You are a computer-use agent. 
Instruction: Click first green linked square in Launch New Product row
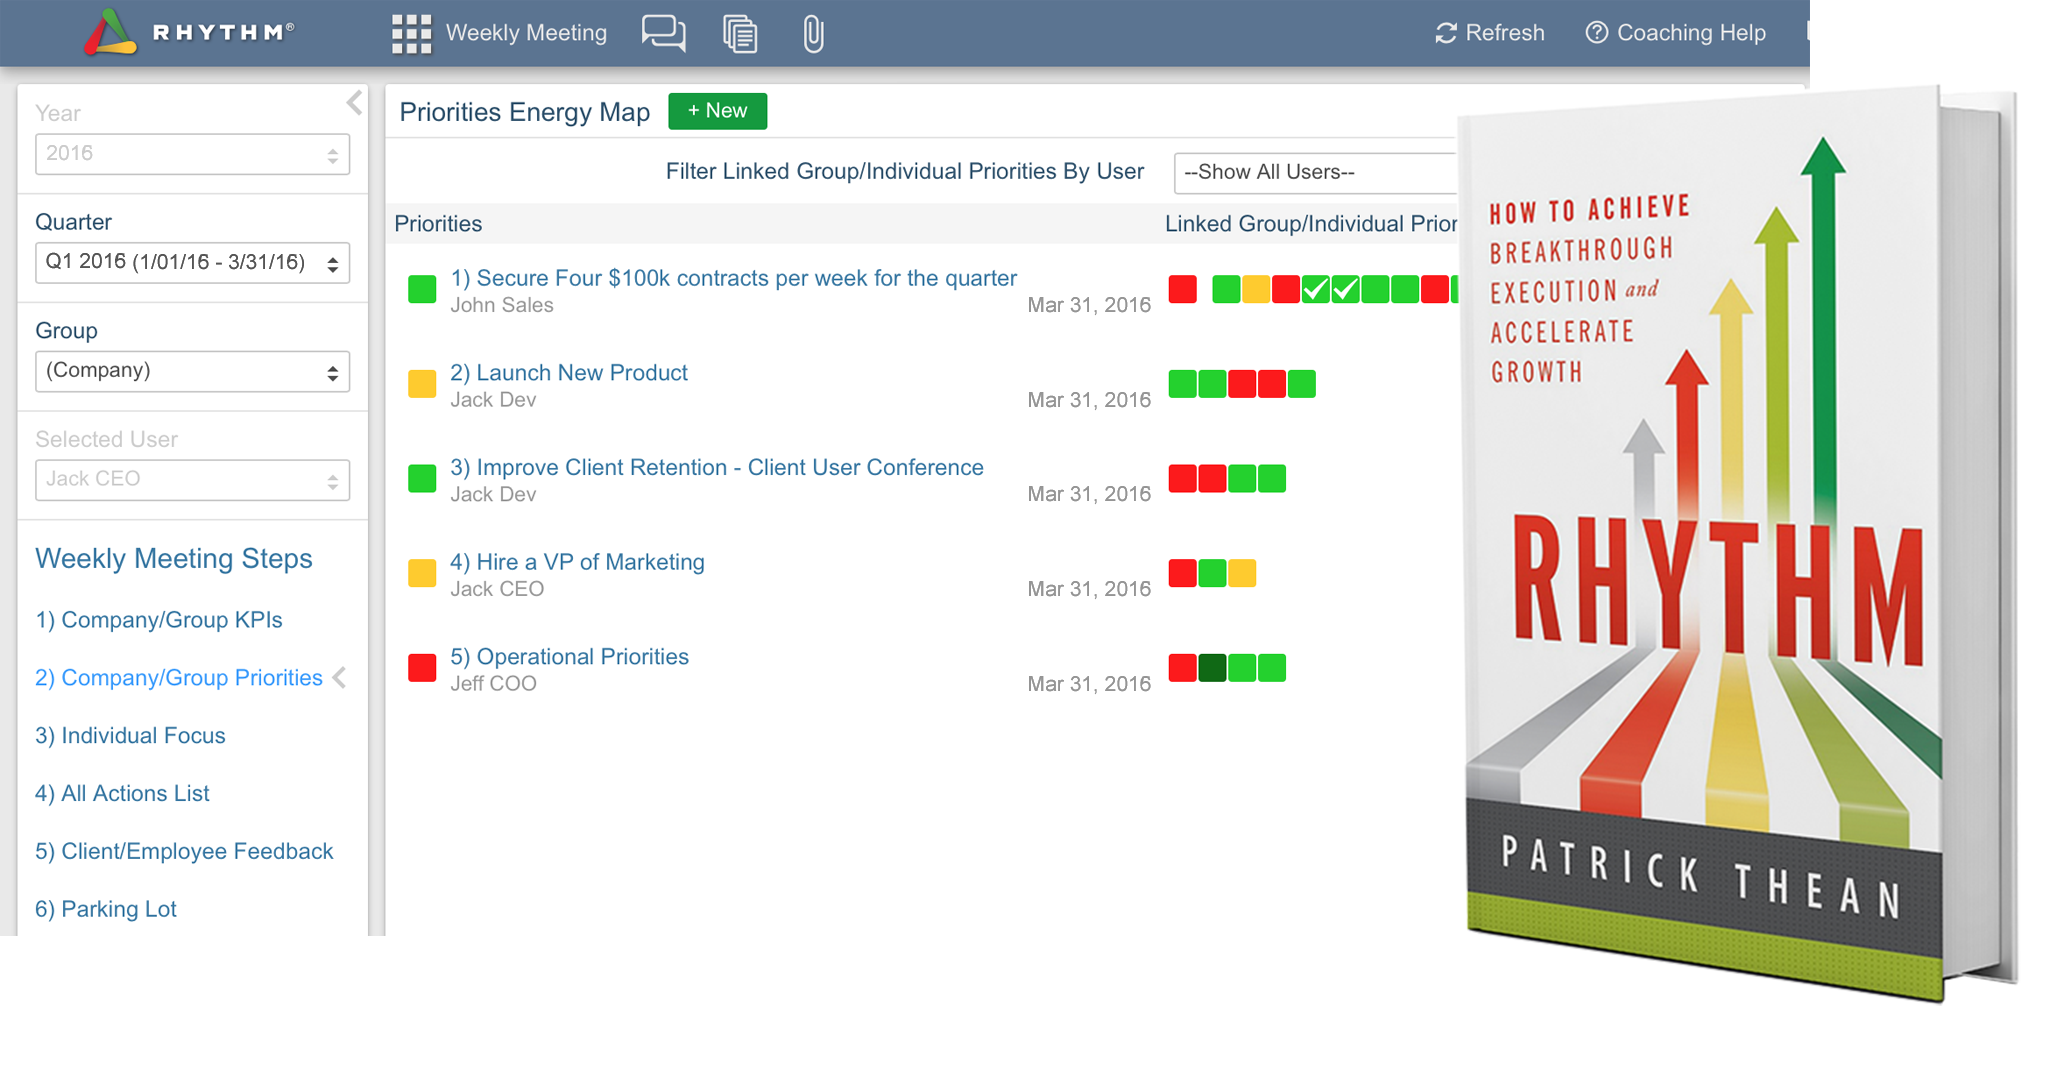[x=1183, y=384]
